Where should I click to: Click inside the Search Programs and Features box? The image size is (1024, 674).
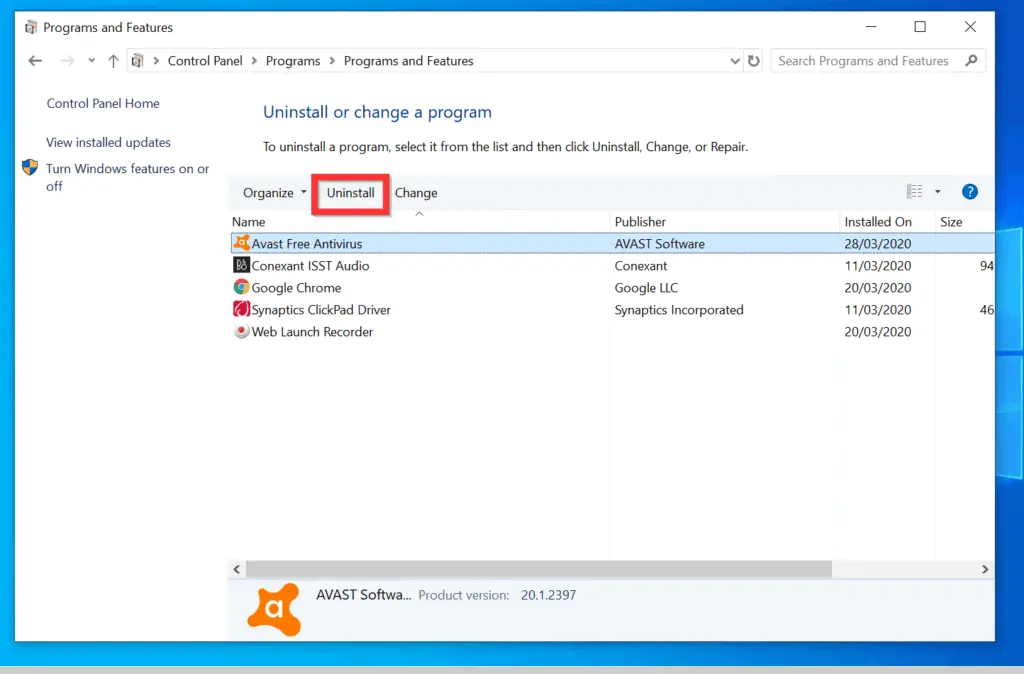pyautogui.click(x=864, y=60)
